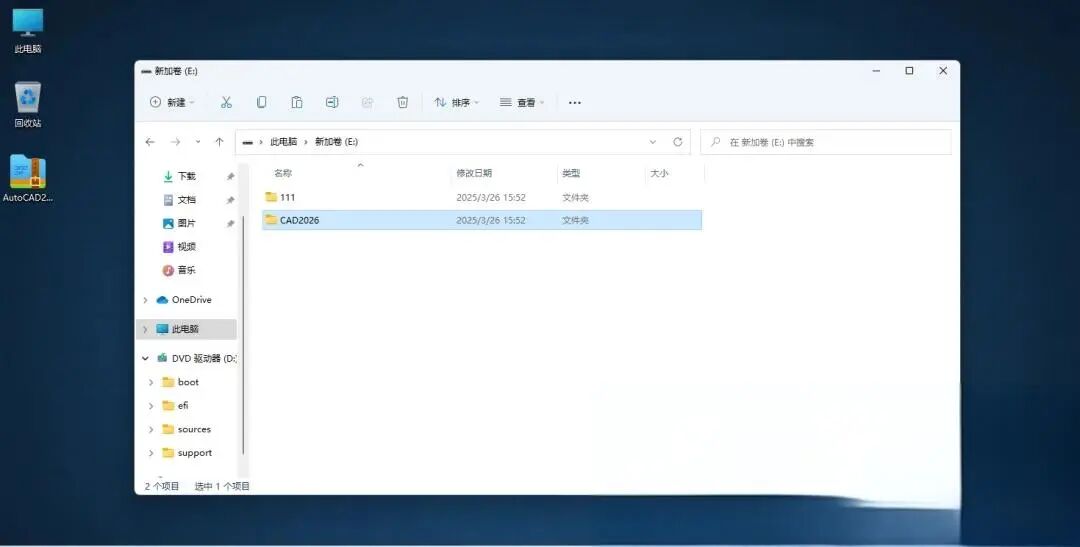Select the 111 folder name
Viewport: 1080px width, 547px height.
(288, 197)
